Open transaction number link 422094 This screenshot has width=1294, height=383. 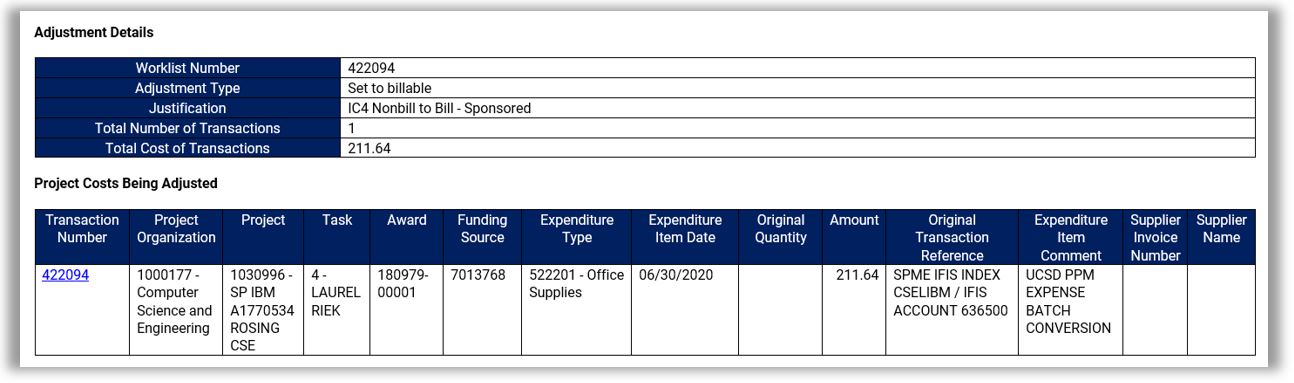click(65, 275)
